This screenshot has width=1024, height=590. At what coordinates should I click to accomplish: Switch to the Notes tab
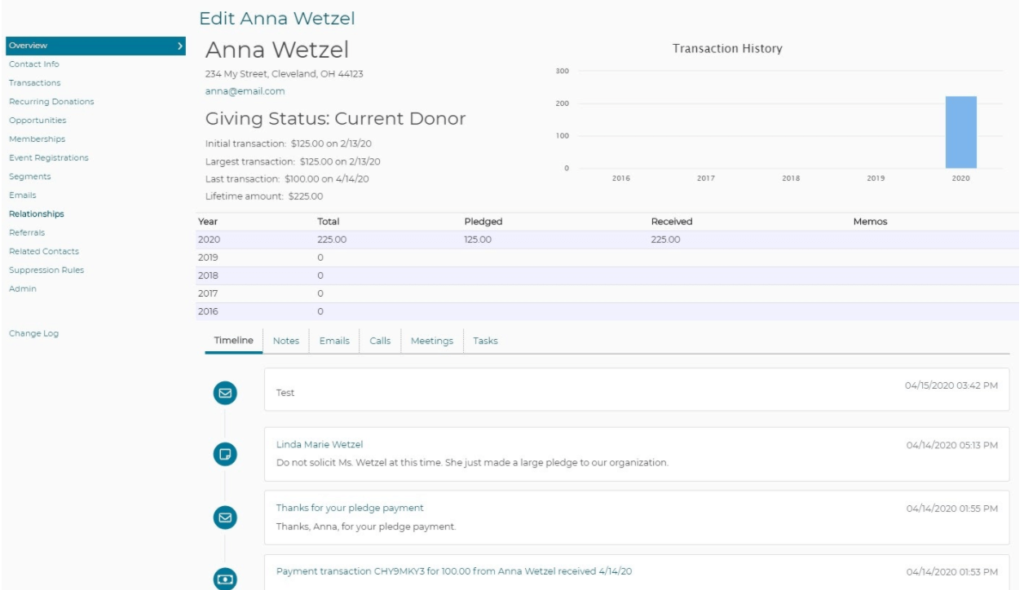(286, 341)
